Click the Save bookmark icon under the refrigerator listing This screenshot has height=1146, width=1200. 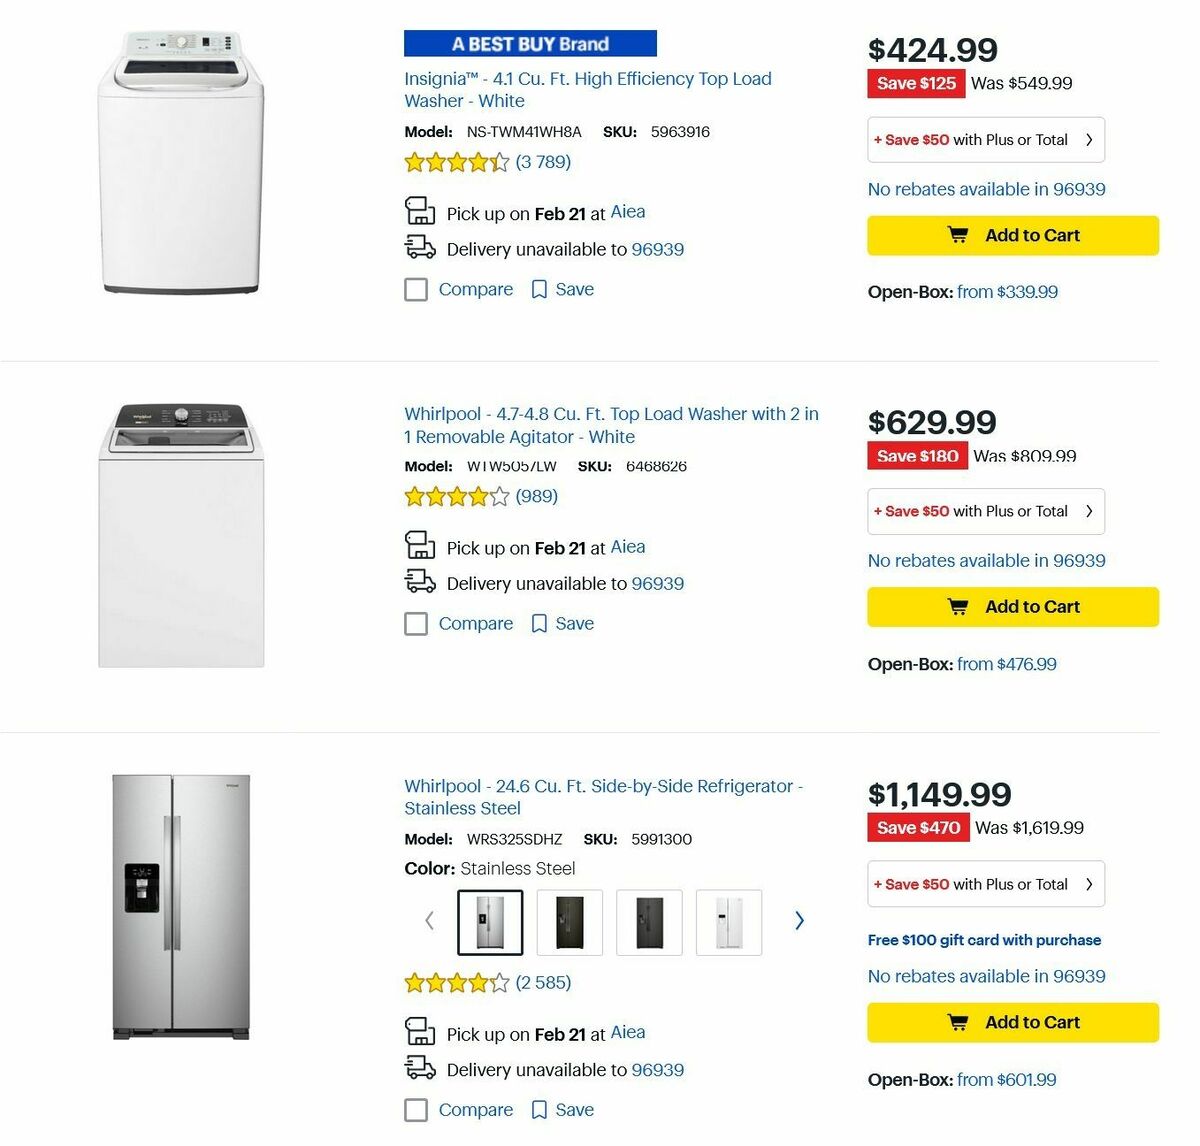point(539,1110)
